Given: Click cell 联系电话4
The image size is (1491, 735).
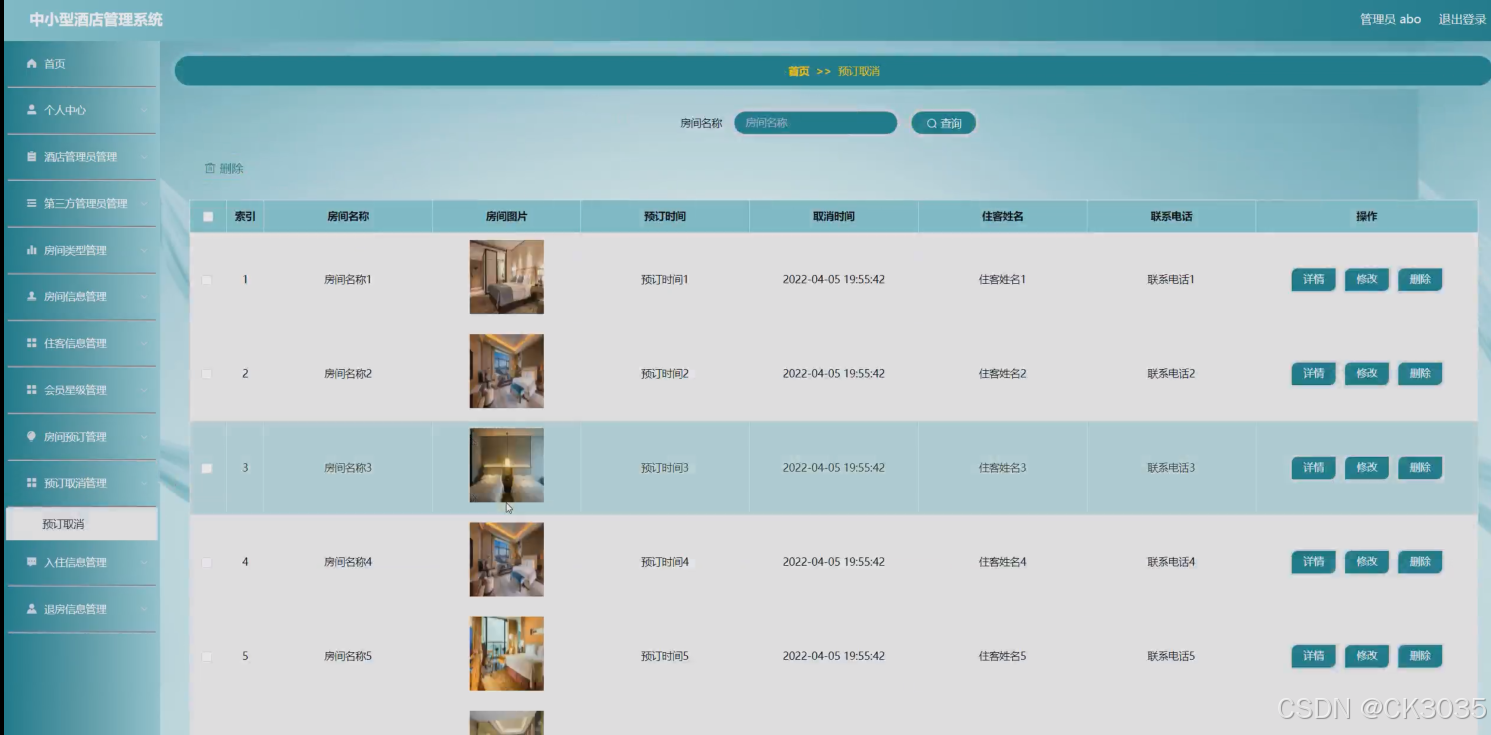Looking at the screenshot, I should pos(1171,562).
